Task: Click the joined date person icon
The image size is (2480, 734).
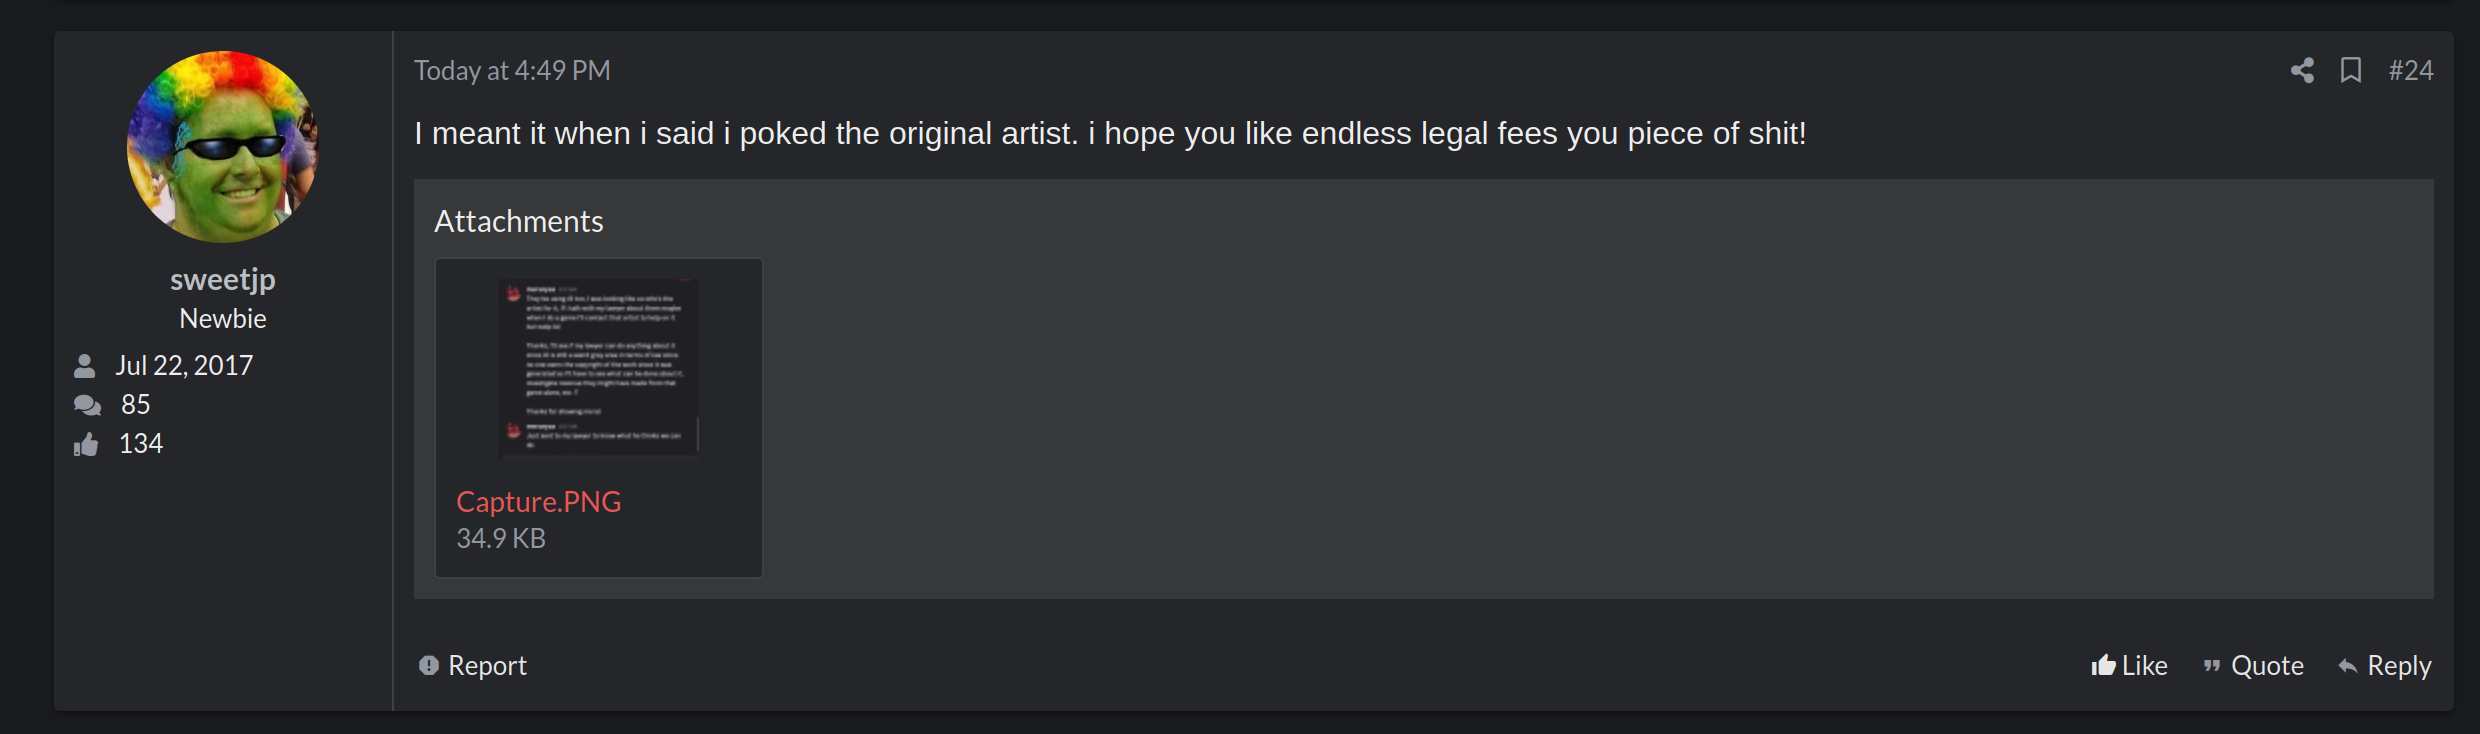Action: tap(85, 366)
